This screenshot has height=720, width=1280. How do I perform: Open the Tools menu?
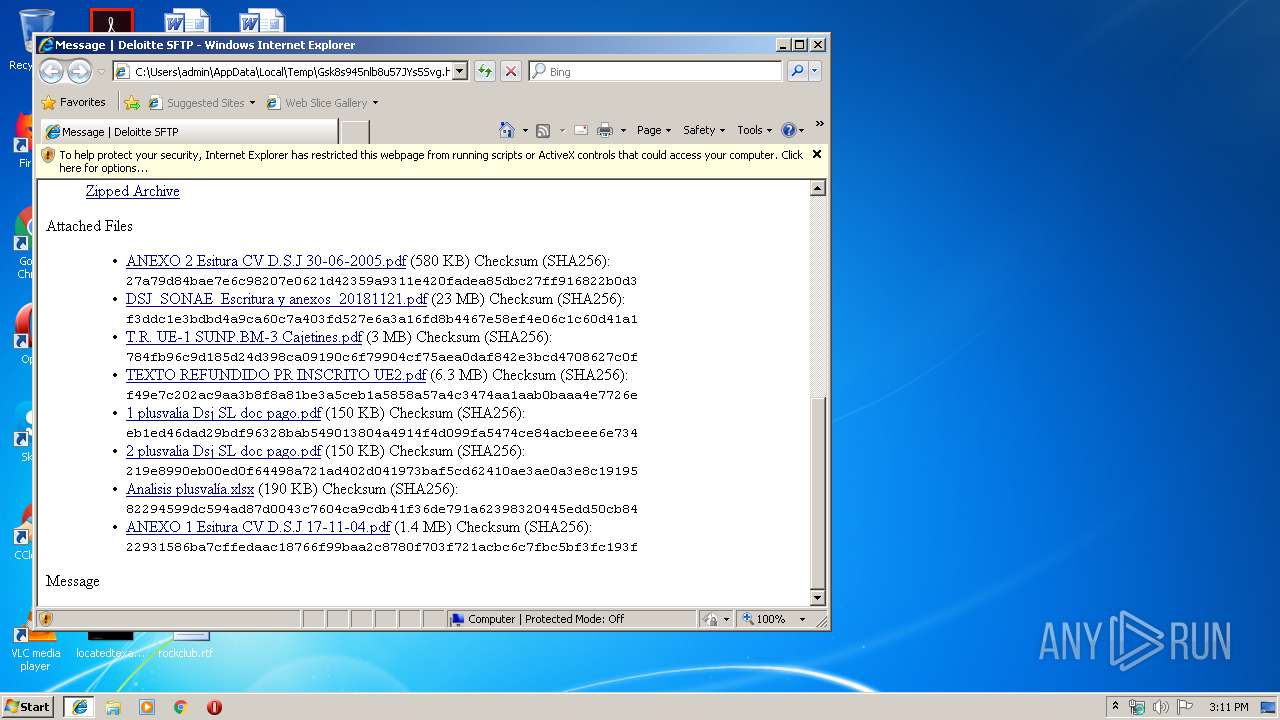pyautogui.click(x=754, y=130)
